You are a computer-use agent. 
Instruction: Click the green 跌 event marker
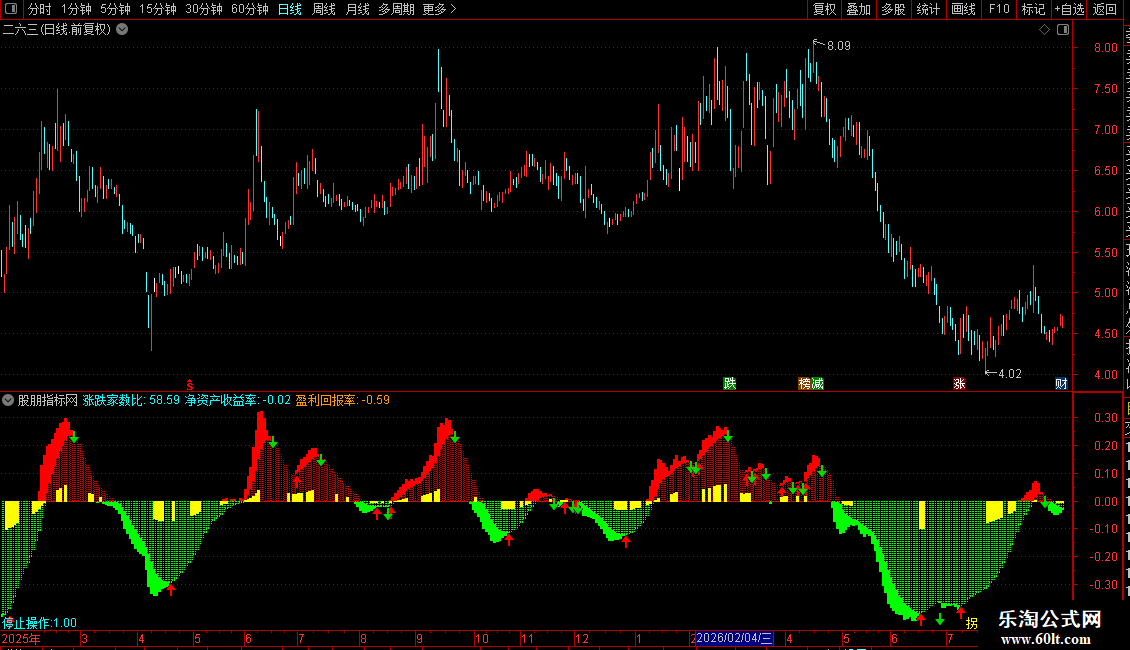[x=730, y=383]
